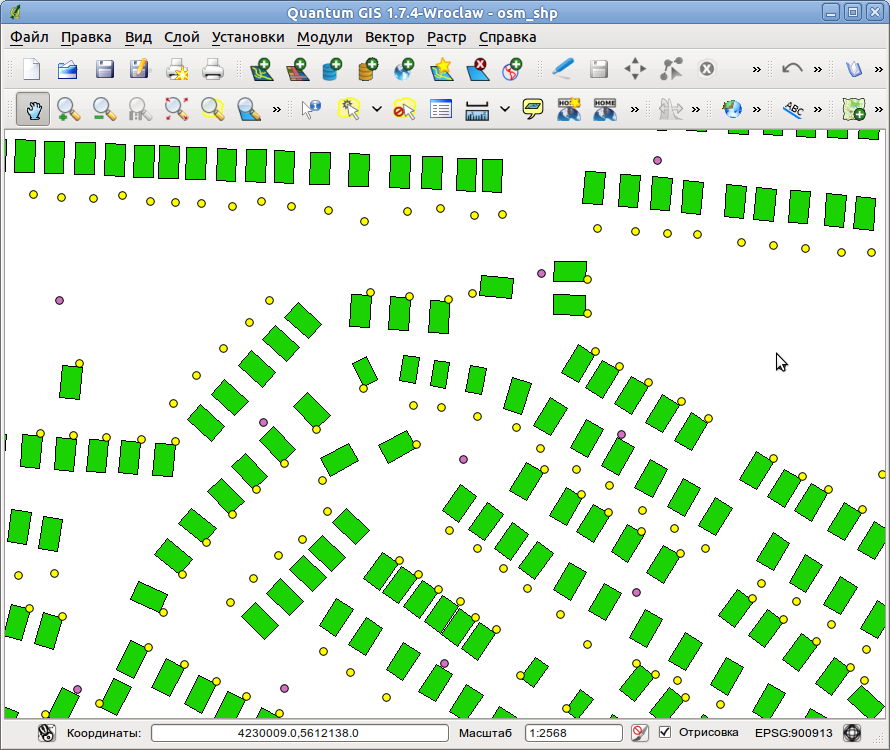Select the Identify Features tool
Image resolution: width=890 pixels, height=750 pixels.
(310, 109)
